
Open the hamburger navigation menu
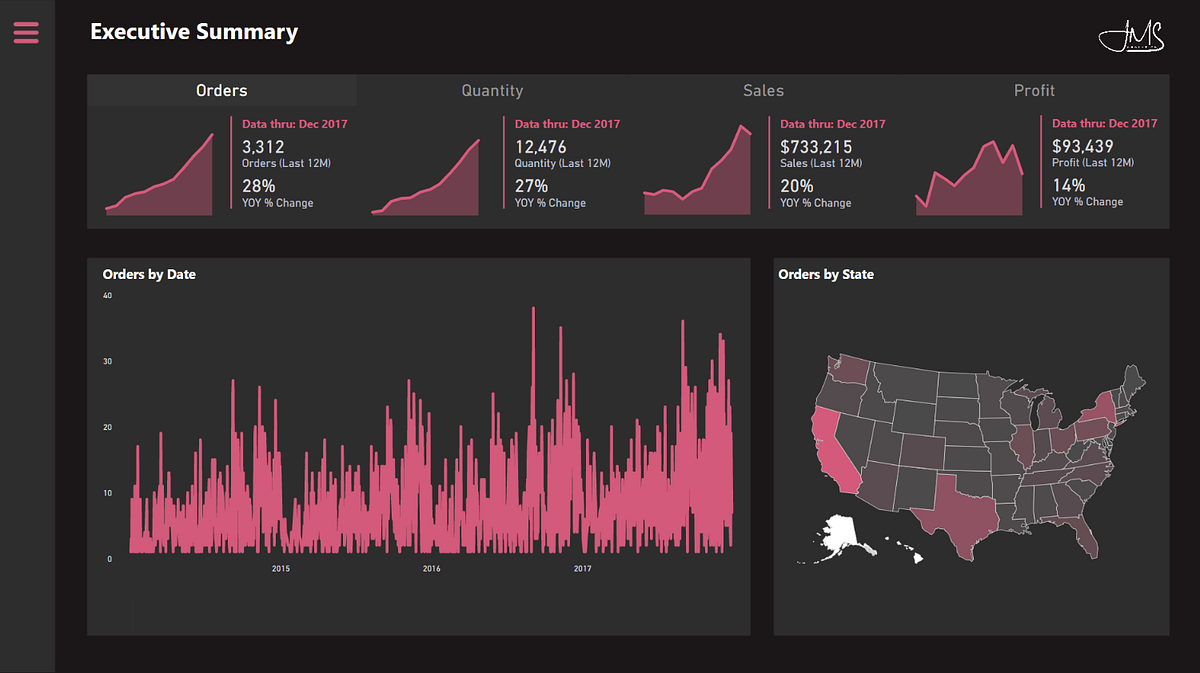pos(26,32)
